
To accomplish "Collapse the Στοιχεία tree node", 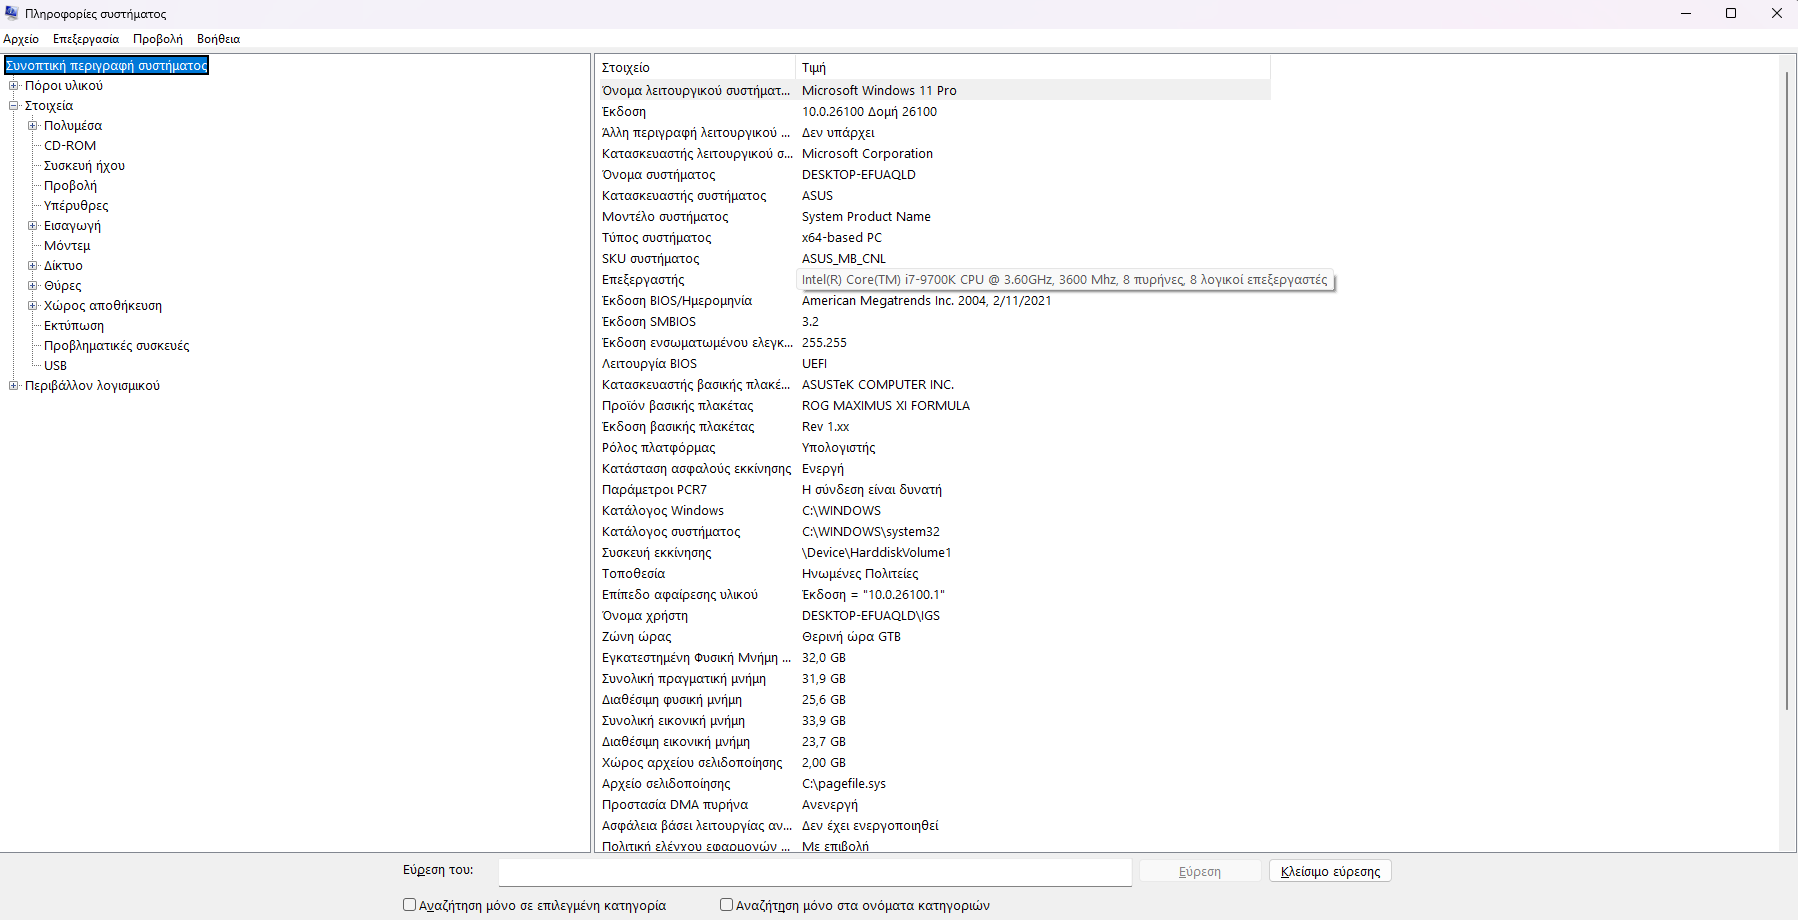I will point(14,106).
